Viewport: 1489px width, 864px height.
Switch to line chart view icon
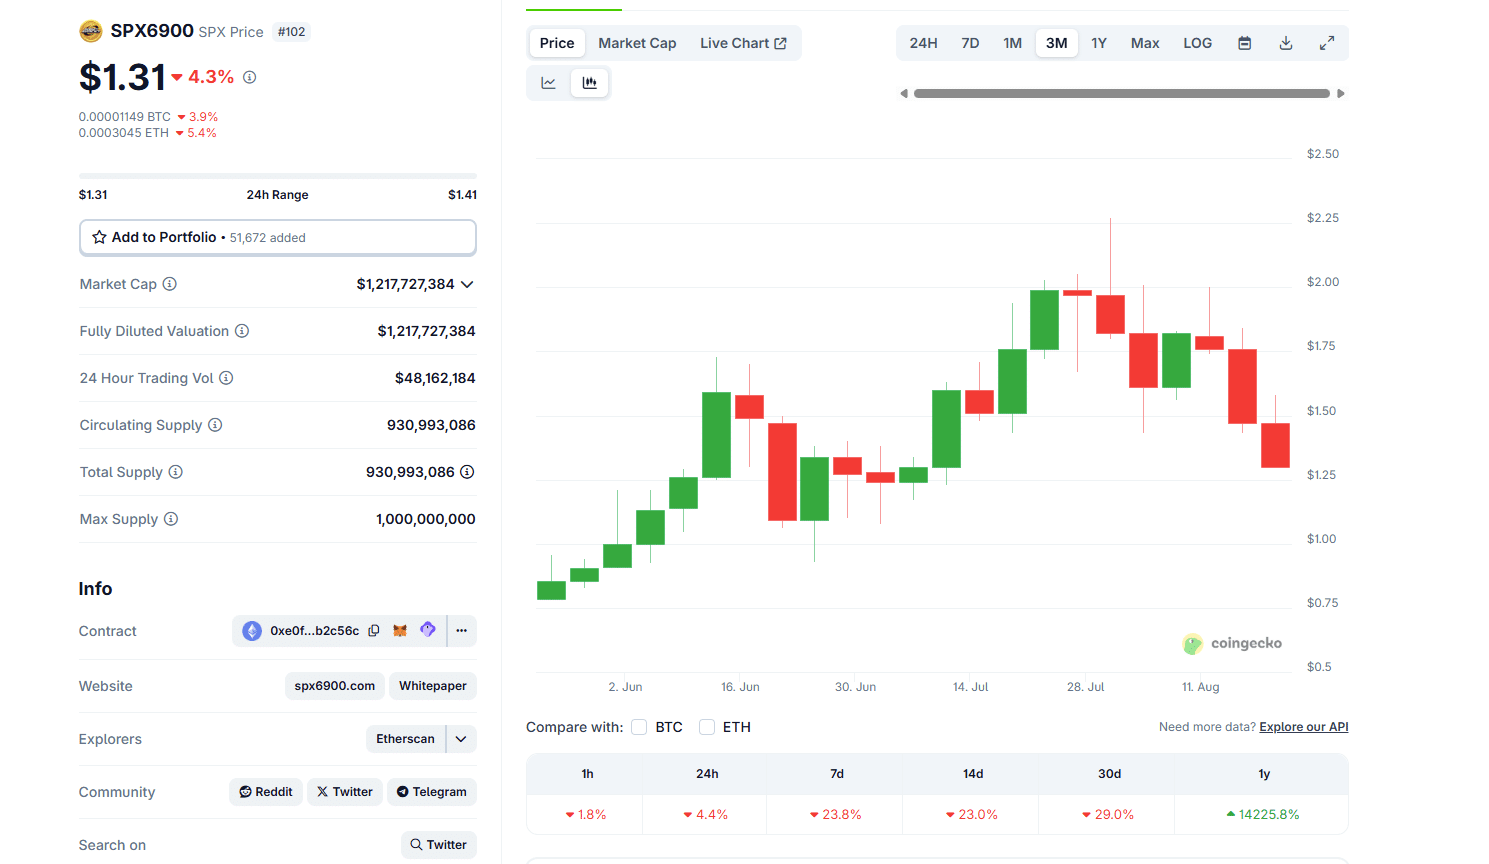click(x=548, y=82)
